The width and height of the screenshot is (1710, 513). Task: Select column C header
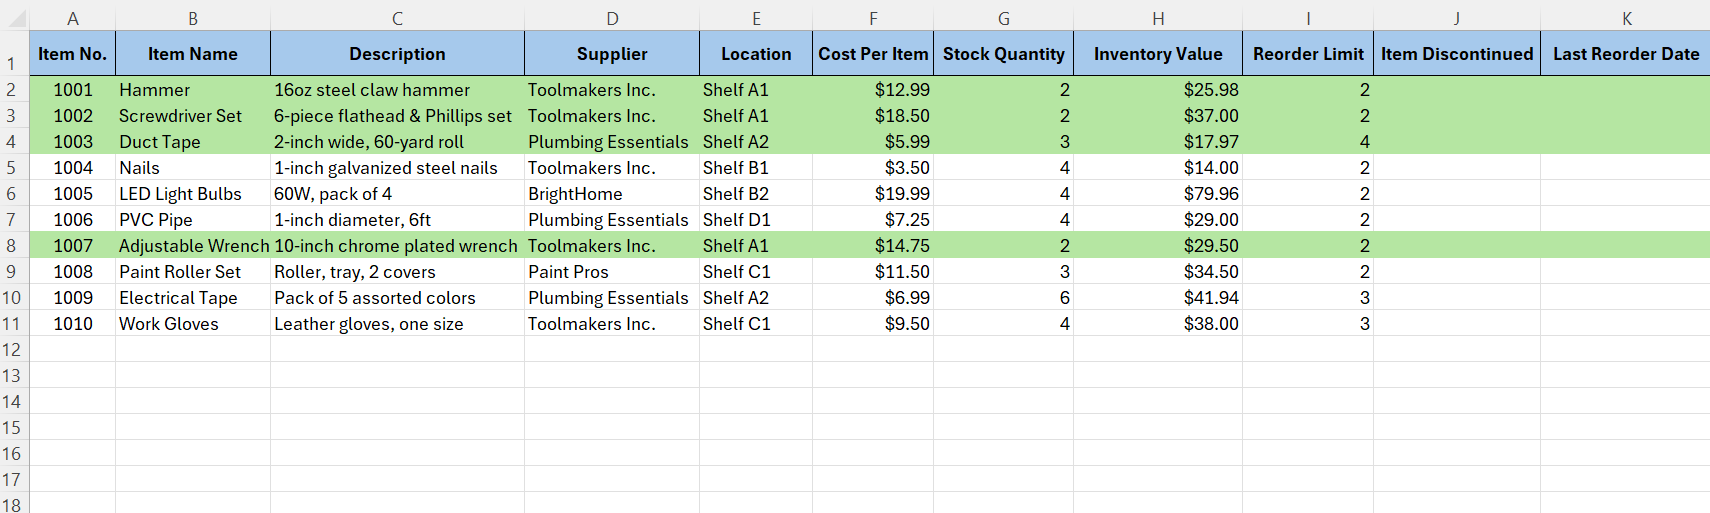click(x=397, y=18)
